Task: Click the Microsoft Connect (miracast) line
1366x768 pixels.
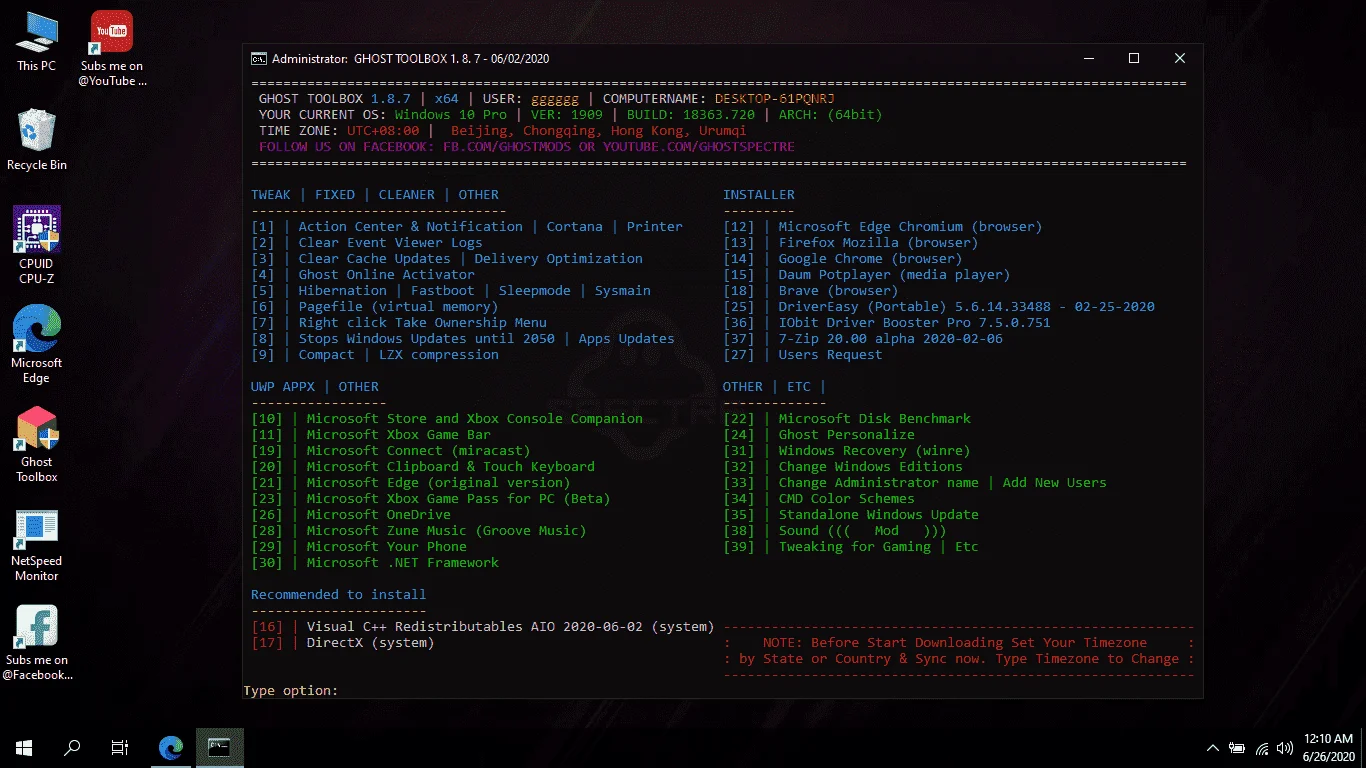Action: pyautogui.click(x=391, y=451)
